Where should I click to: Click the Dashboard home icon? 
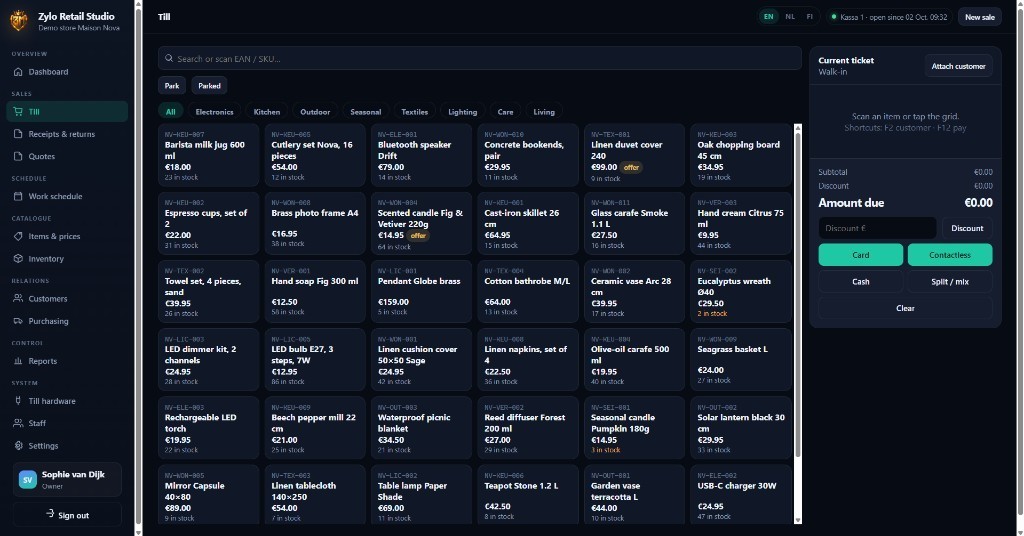[x=18, y=72]
